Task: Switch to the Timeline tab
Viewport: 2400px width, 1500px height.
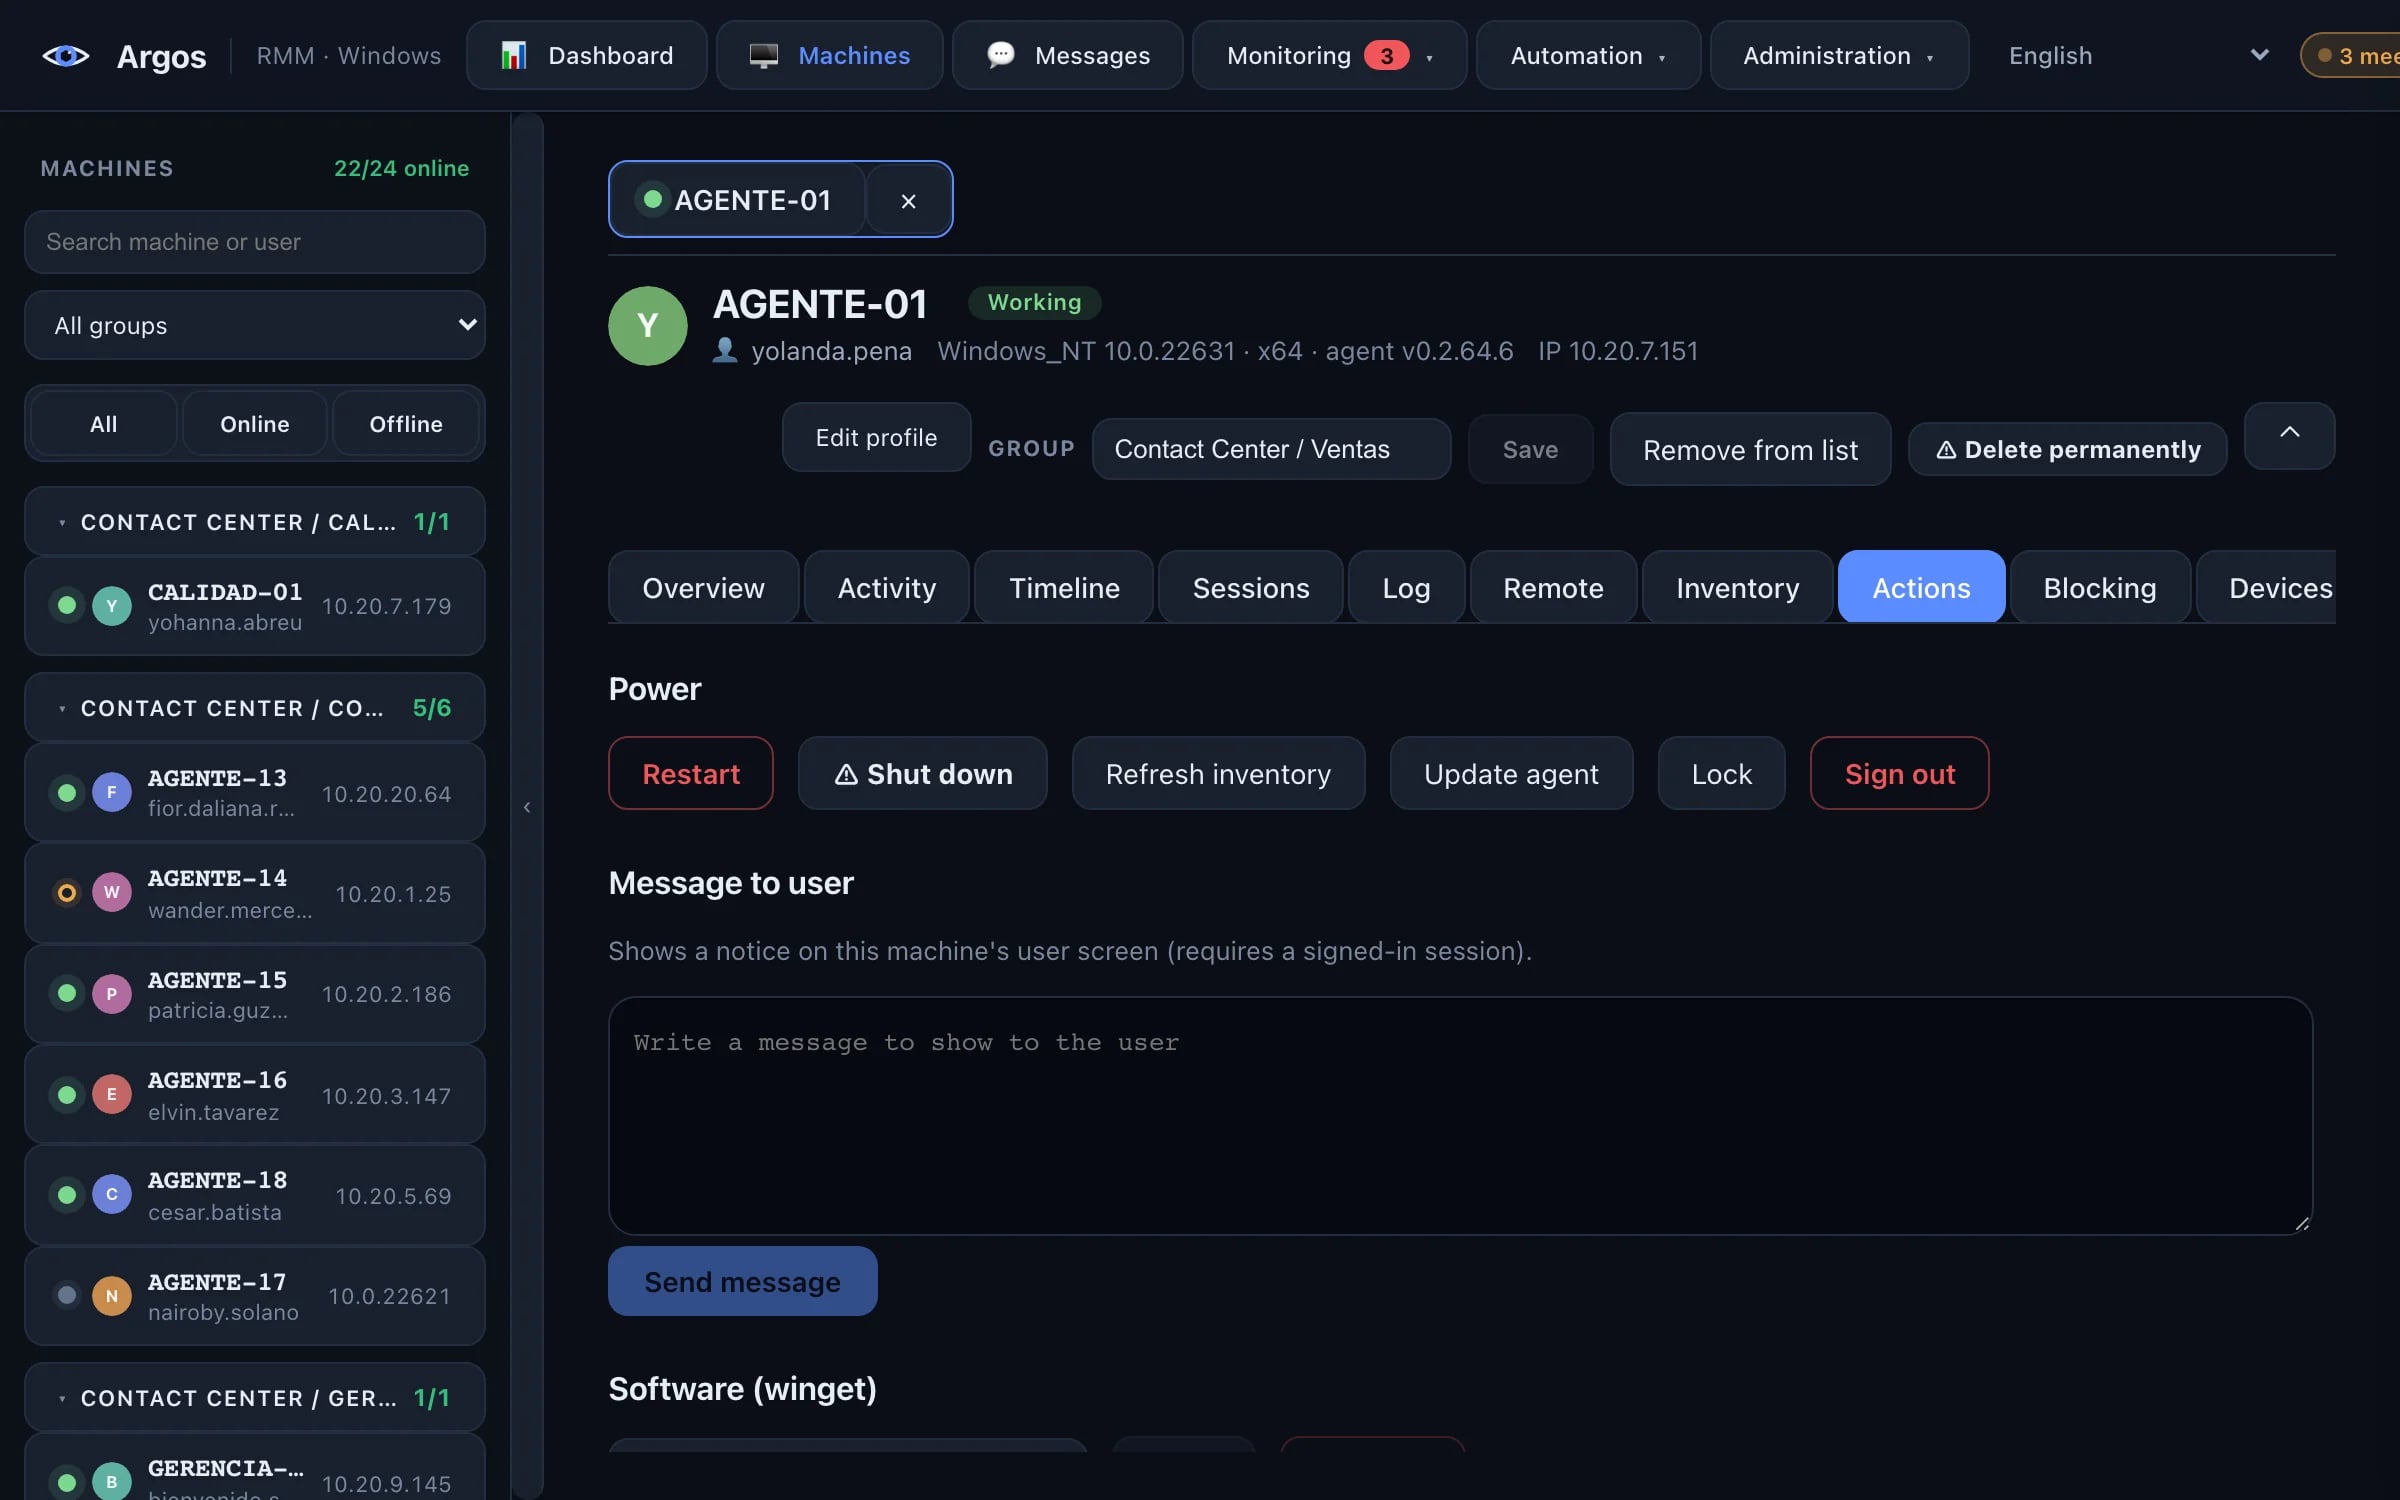Action: pos(1064,588)
